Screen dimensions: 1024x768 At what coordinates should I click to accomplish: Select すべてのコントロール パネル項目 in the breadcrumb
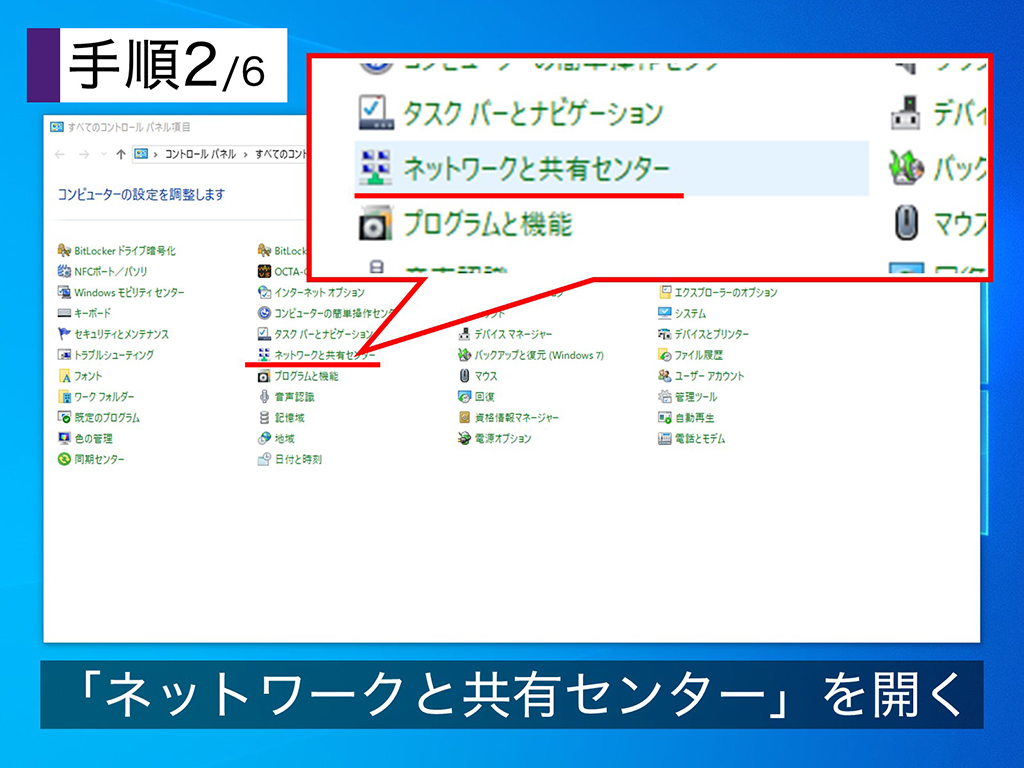[284, 155]
